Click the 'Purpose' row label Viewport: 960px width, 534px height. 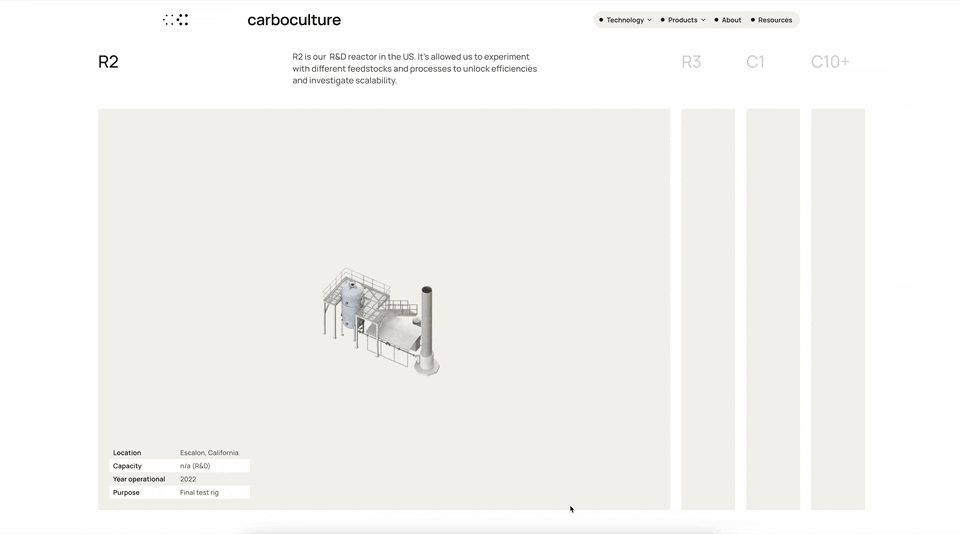(x=126, y=492)
